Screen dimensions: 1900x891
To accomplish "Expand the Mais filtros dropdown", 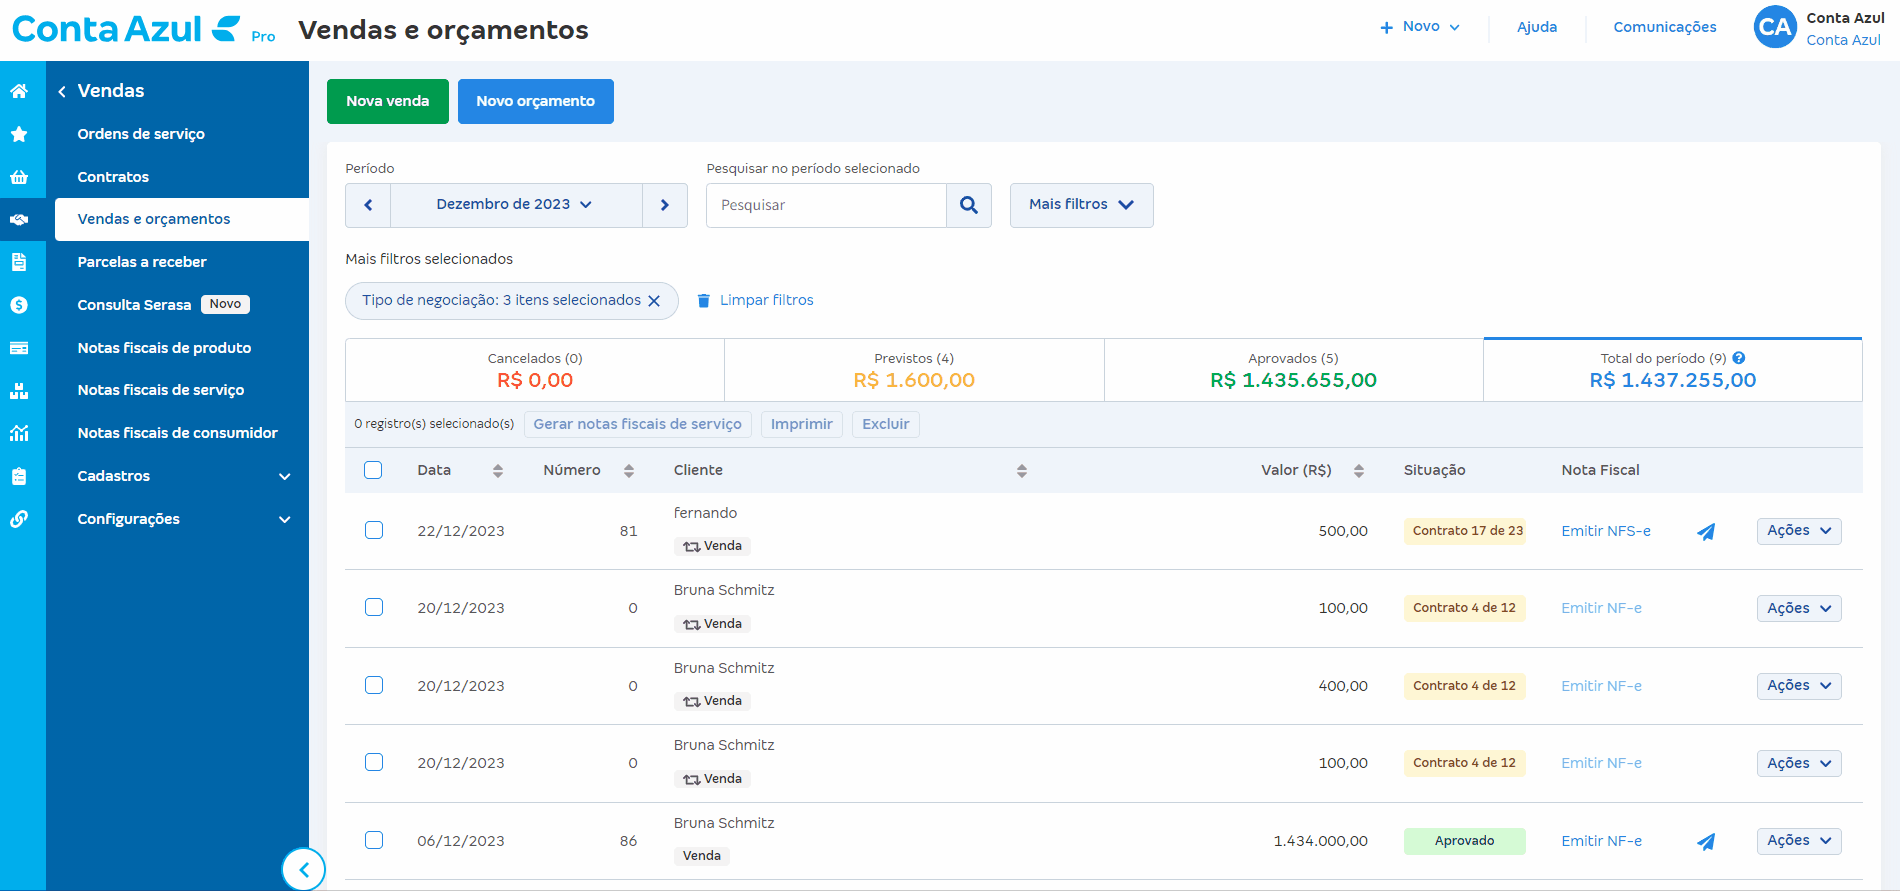I will pyautogui.click(x=1082, y=205).
